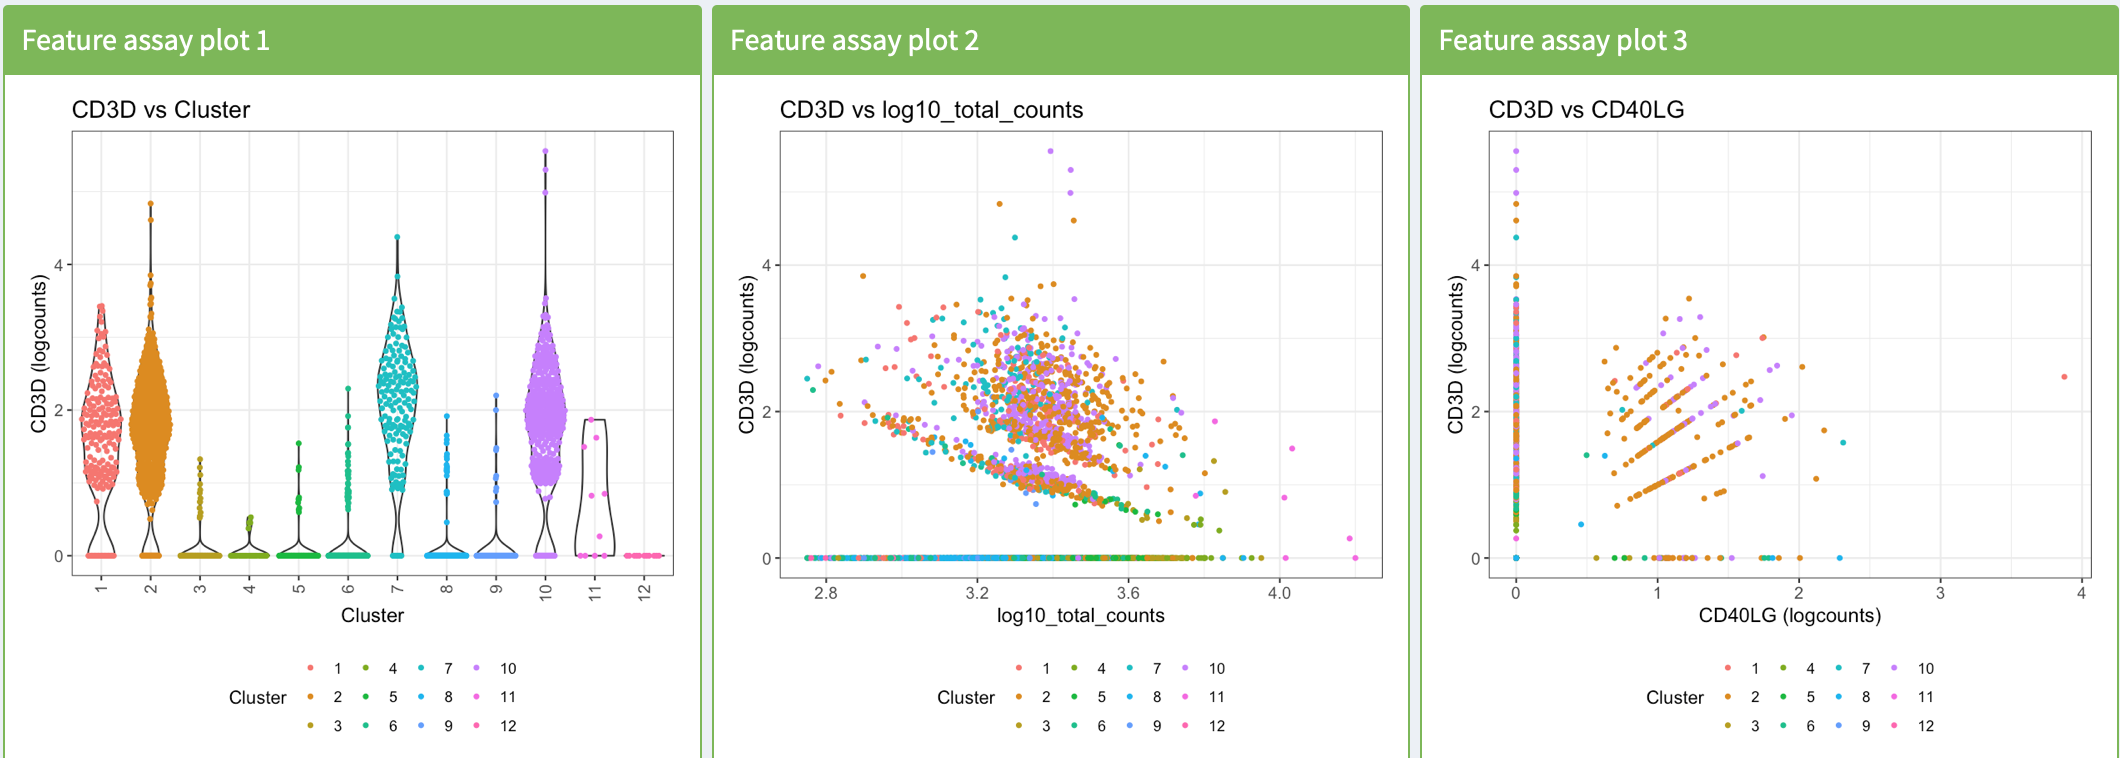Image resolution: width=2120 pixels, height=758 pixels.
Task: Click the "CD3D vs log10_total_counts" plot title
Action: coord(931,110)
